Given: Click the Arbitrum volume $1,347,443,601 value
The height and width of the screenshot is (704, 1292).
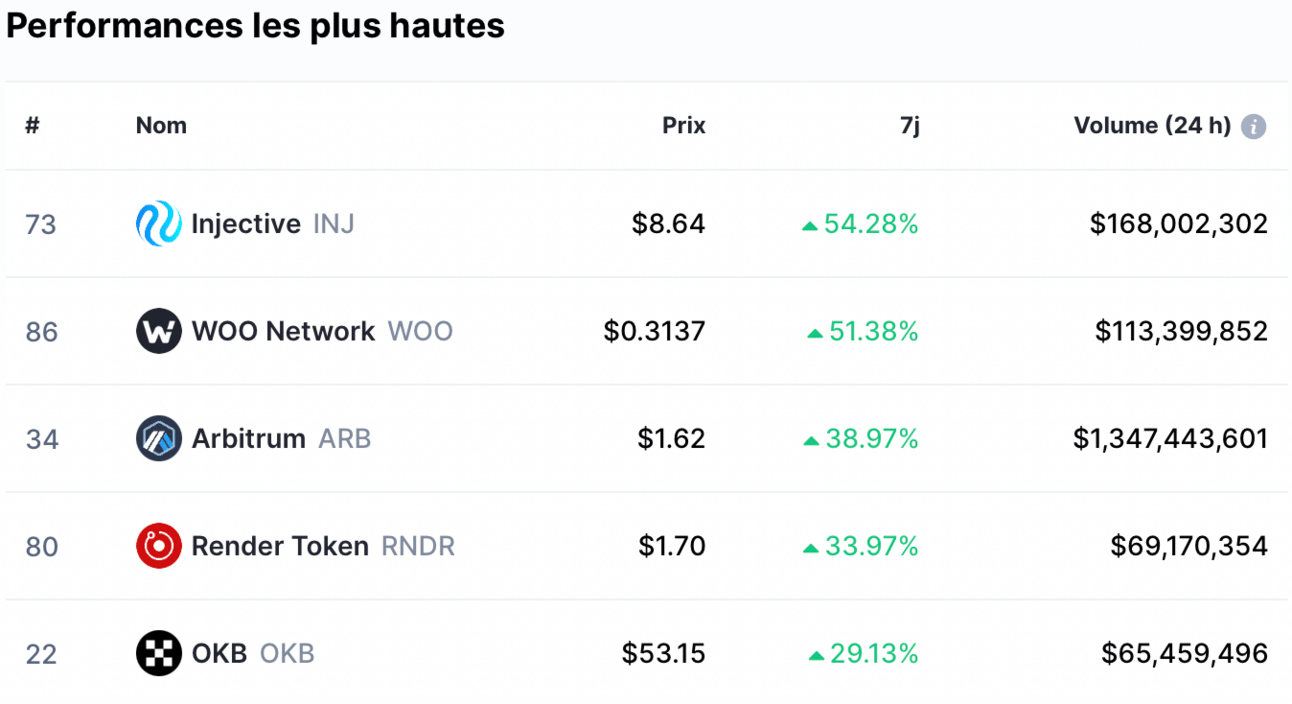Looking at the screenshot, I should coord(1170,438).
